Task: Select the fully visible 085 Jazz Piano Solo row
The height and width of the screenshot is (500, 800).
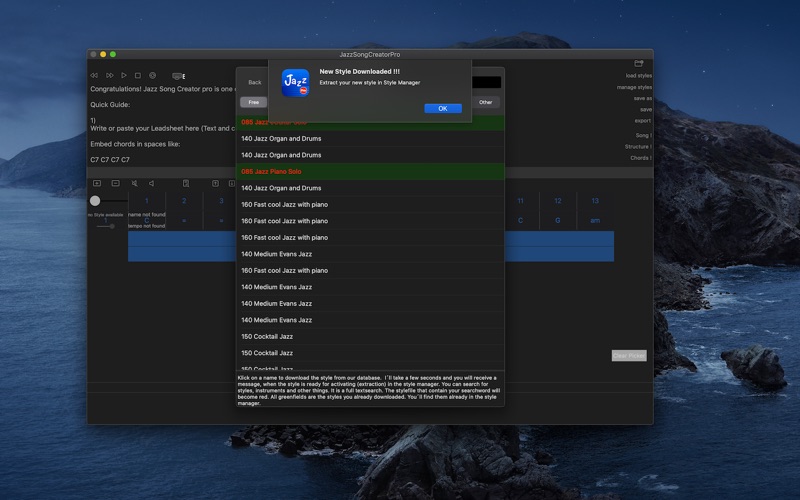Action: (x=370, y=171)
